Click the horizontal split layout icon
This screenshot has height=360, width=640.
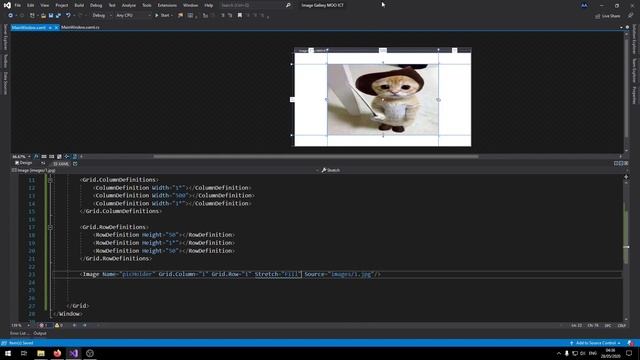tap(621, 163)
